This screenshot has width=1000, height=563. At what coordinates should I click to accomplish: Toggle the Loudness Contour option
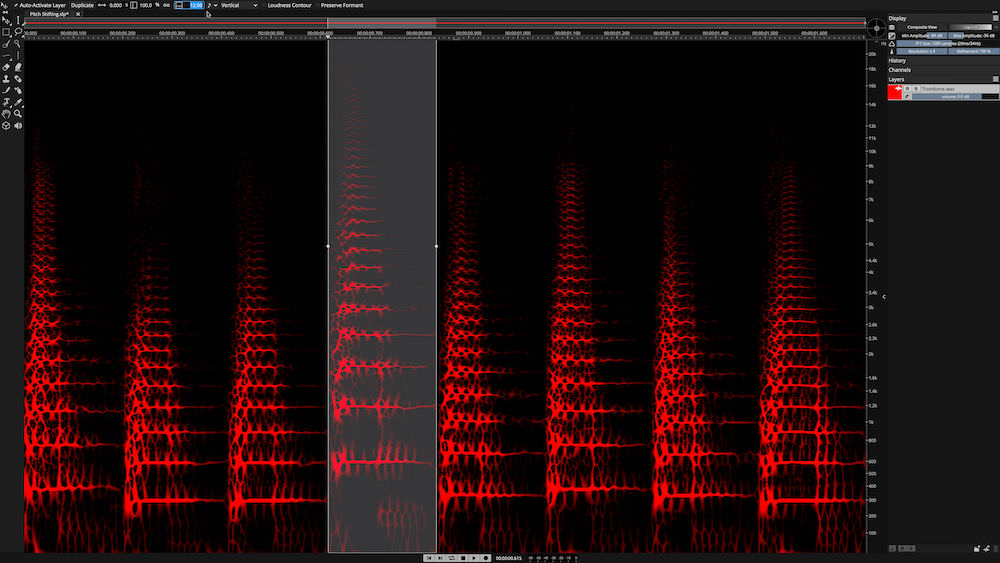[289, 5]
